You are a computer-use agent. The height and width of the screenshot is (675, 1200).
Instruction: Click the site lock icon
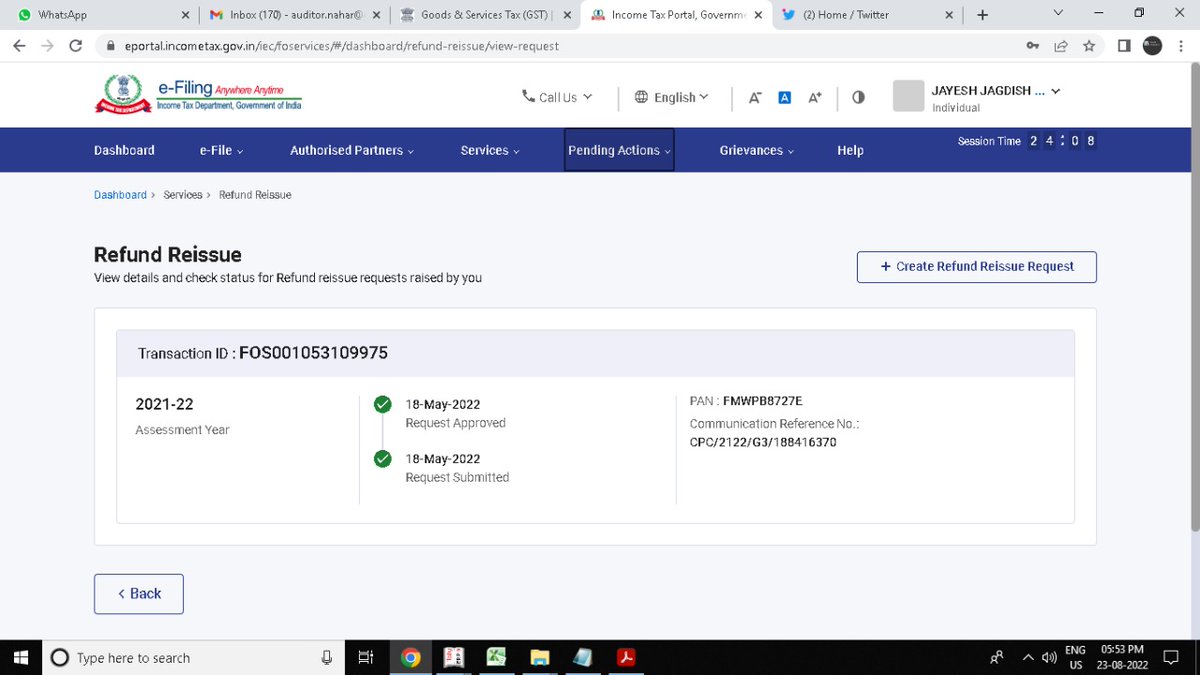coord(111,46)
